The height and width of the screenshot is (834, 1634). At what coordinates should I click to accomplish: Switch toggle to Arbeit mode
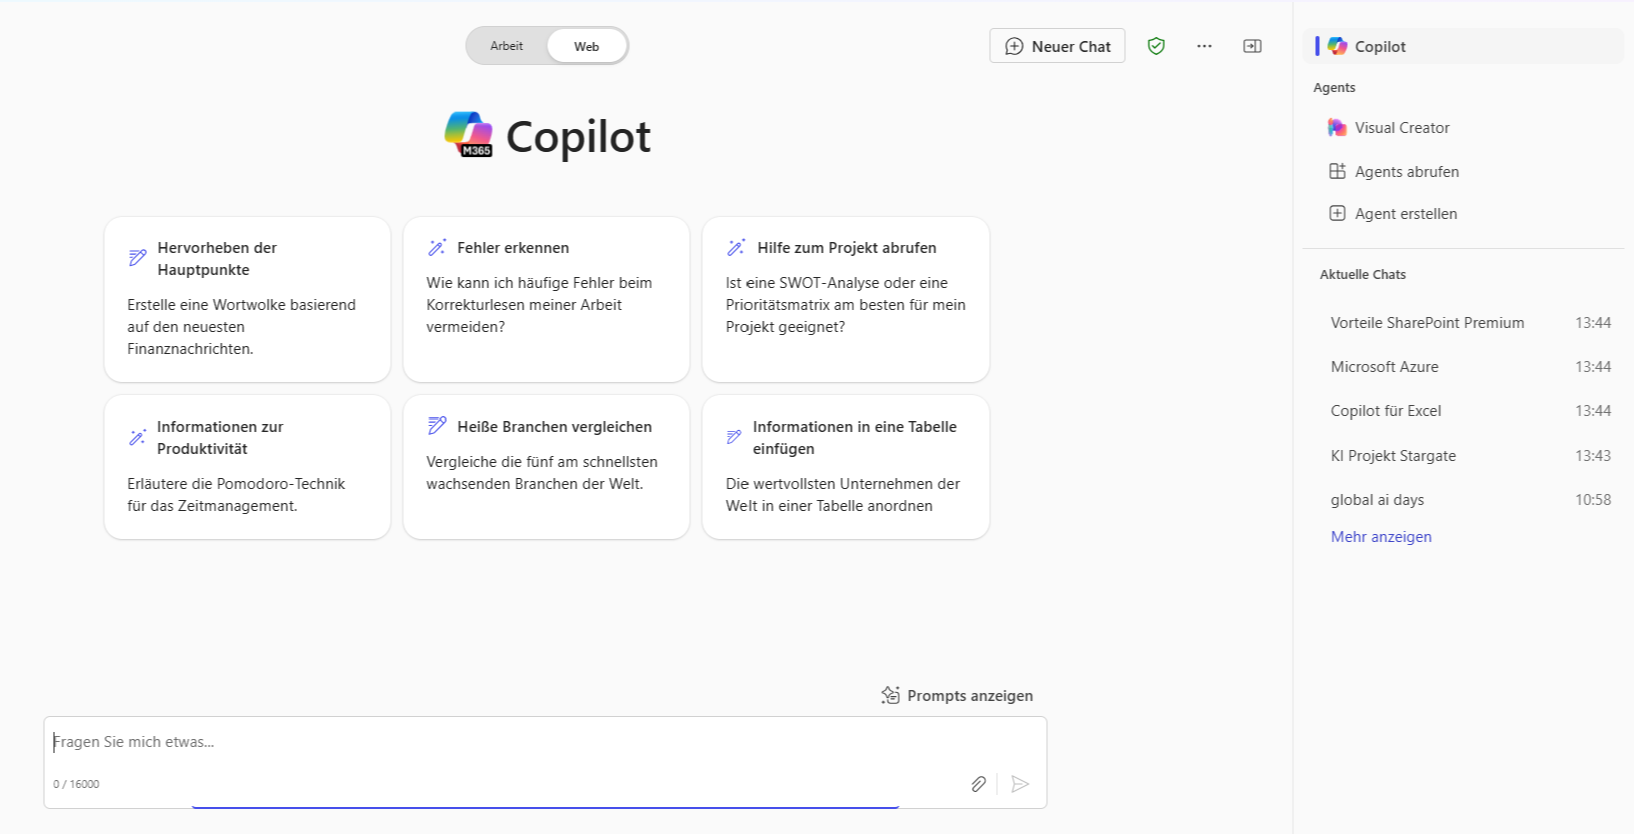click(x=506, y=46)
